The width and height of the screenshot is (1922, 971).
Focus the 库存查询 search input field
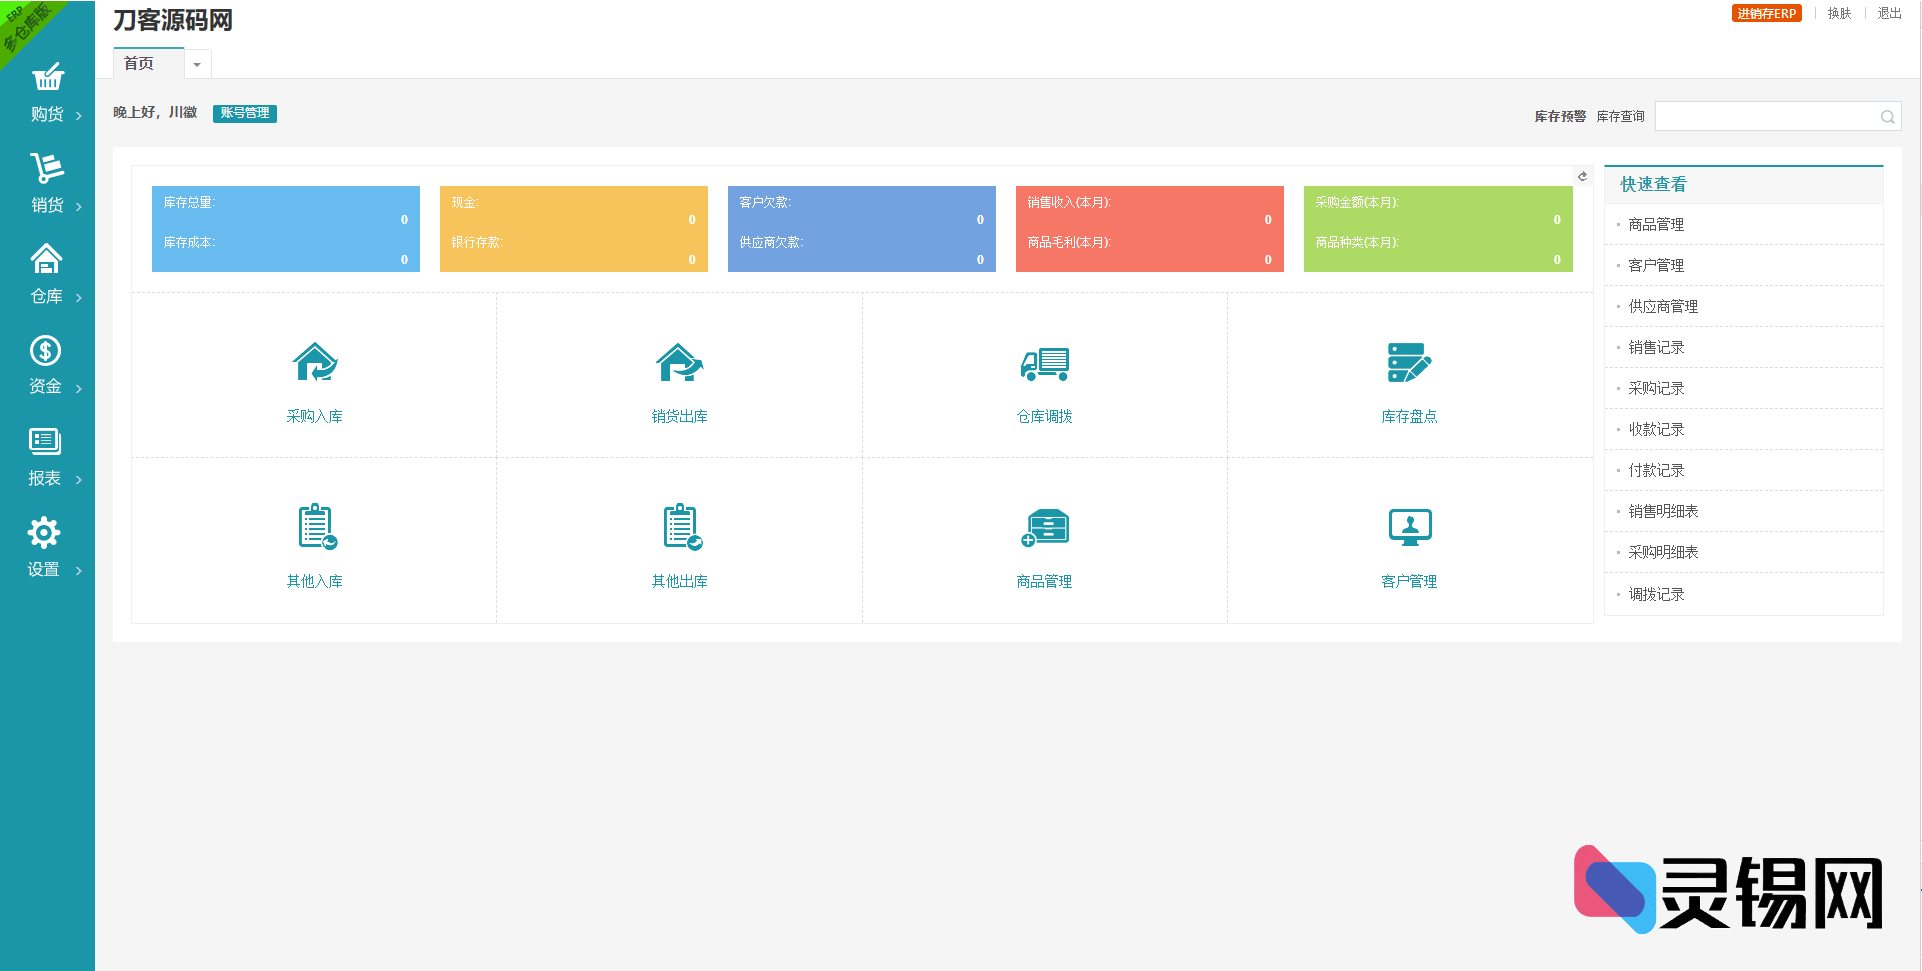pos(1766,117)
